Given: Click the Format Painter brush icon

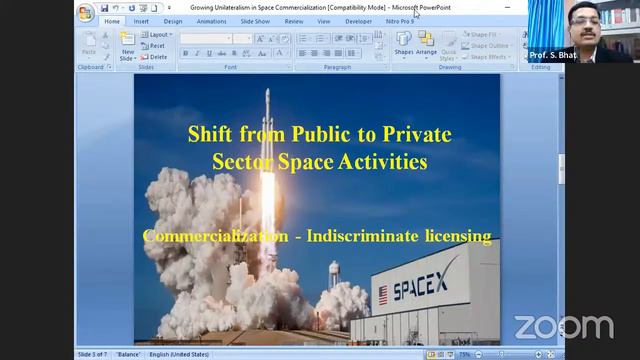Looking at the screenshot, I should pyautogui.click(x=106, y=57).
